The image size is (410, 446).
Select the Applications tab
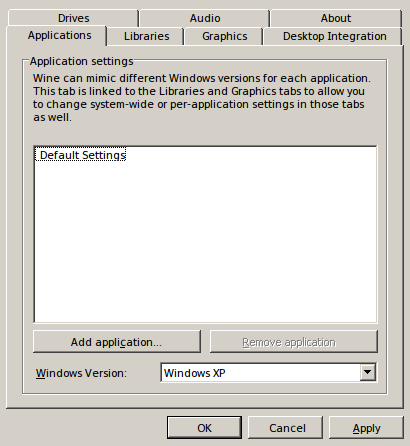[59, 35]
